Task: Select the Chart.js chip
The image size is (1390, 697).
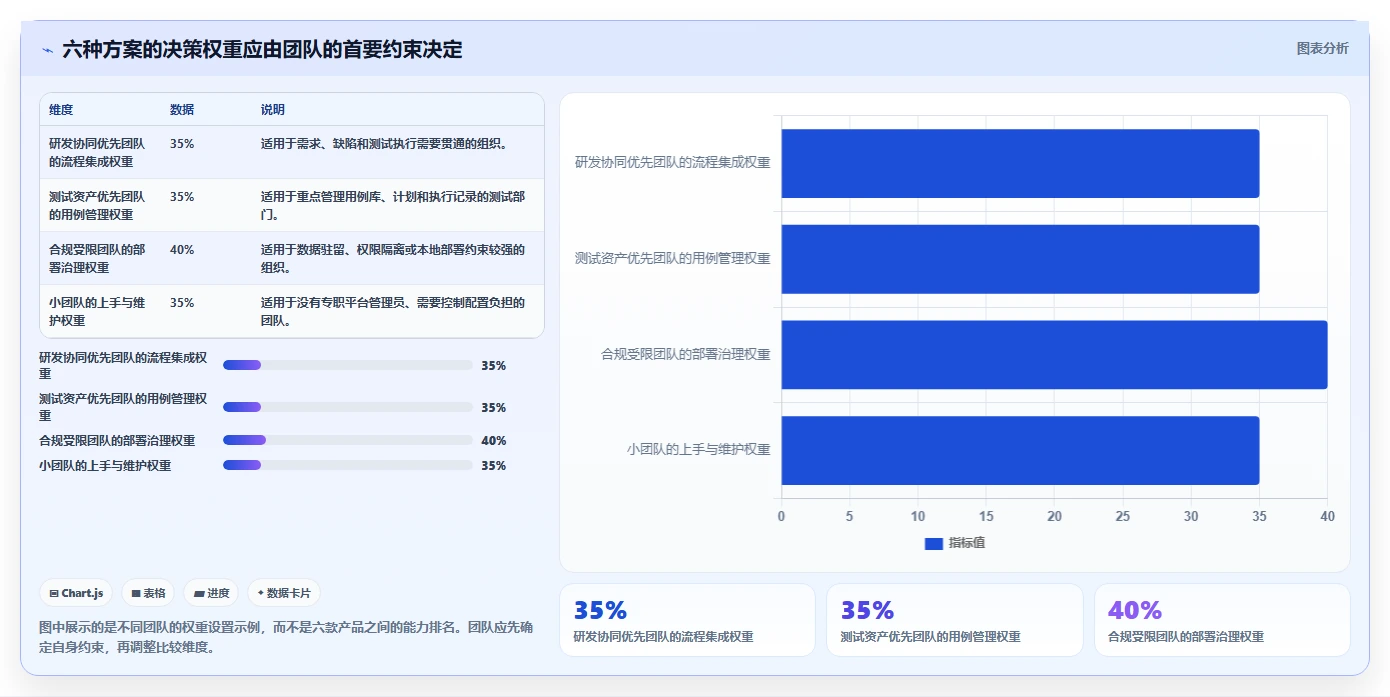Action: point(76,593)
